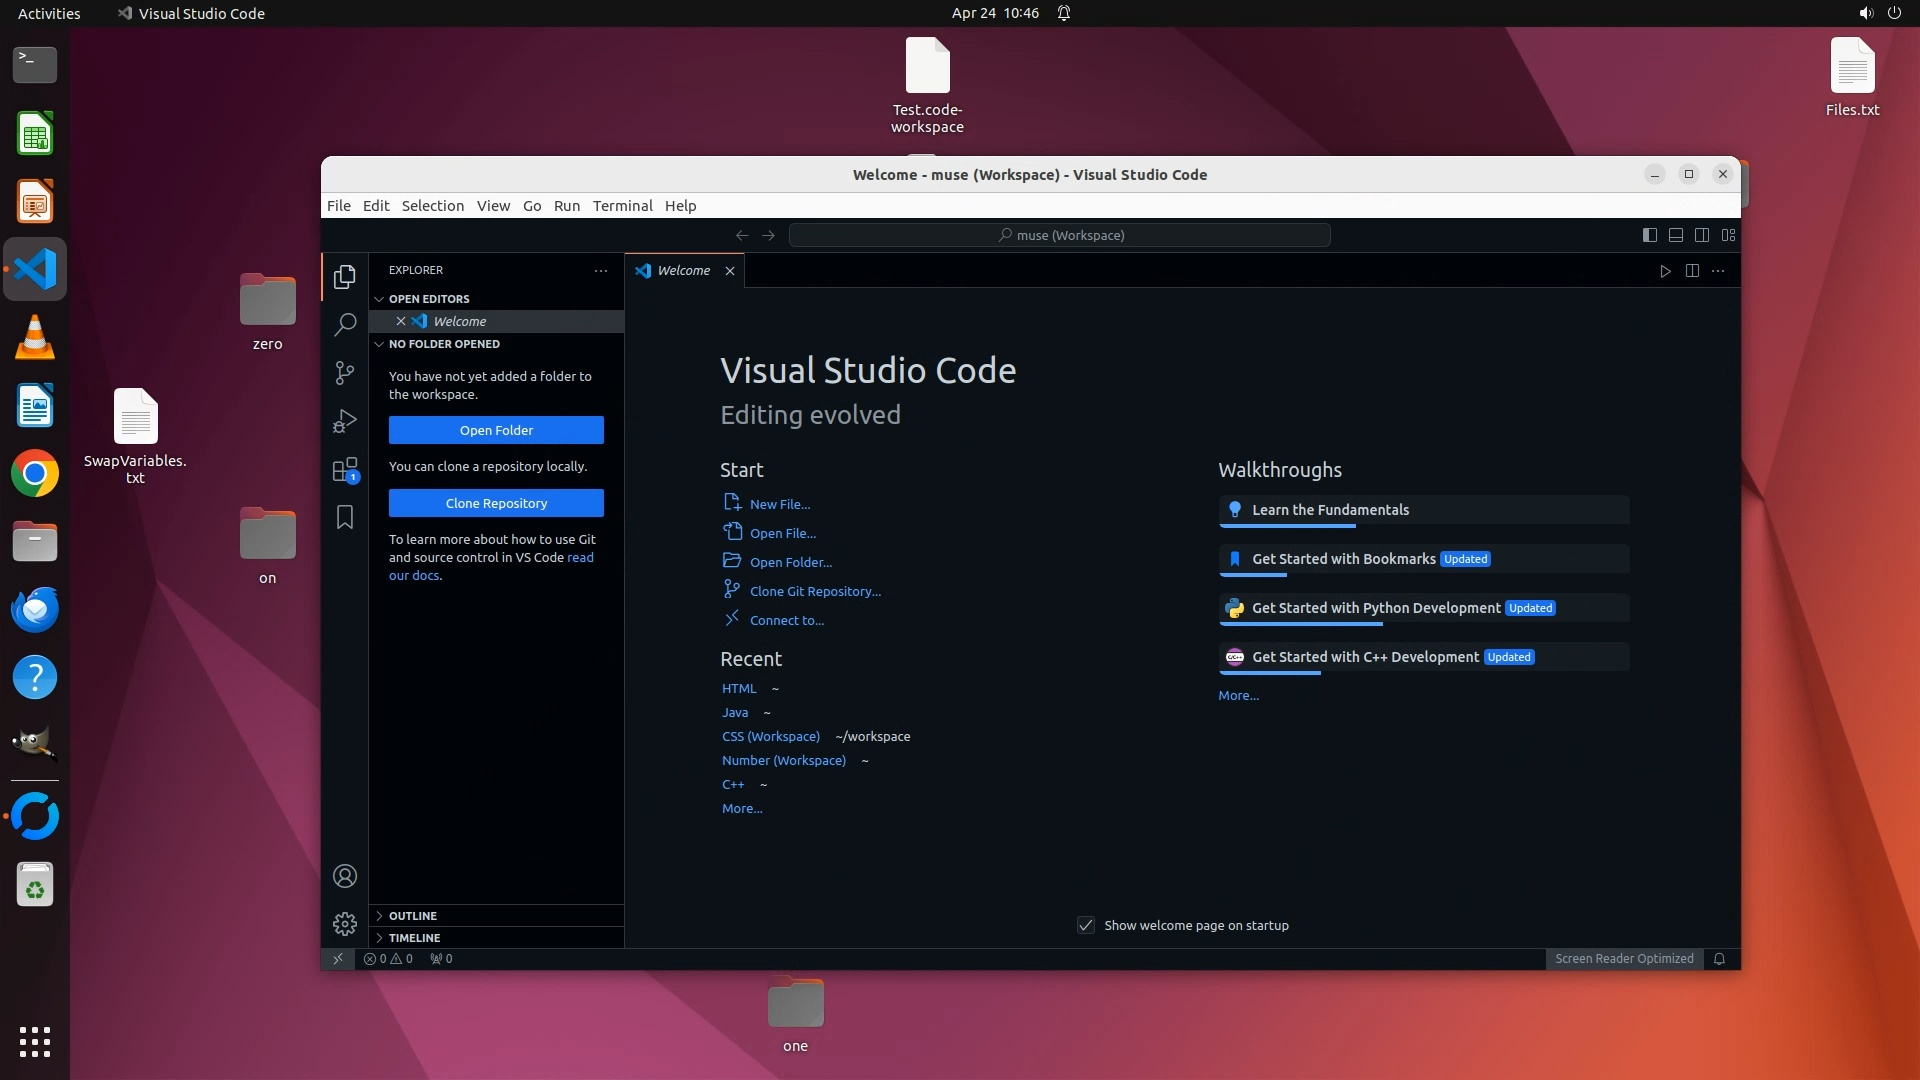
Task: Click the notifications bell in status bar
Action: [x=1719, y=958]
